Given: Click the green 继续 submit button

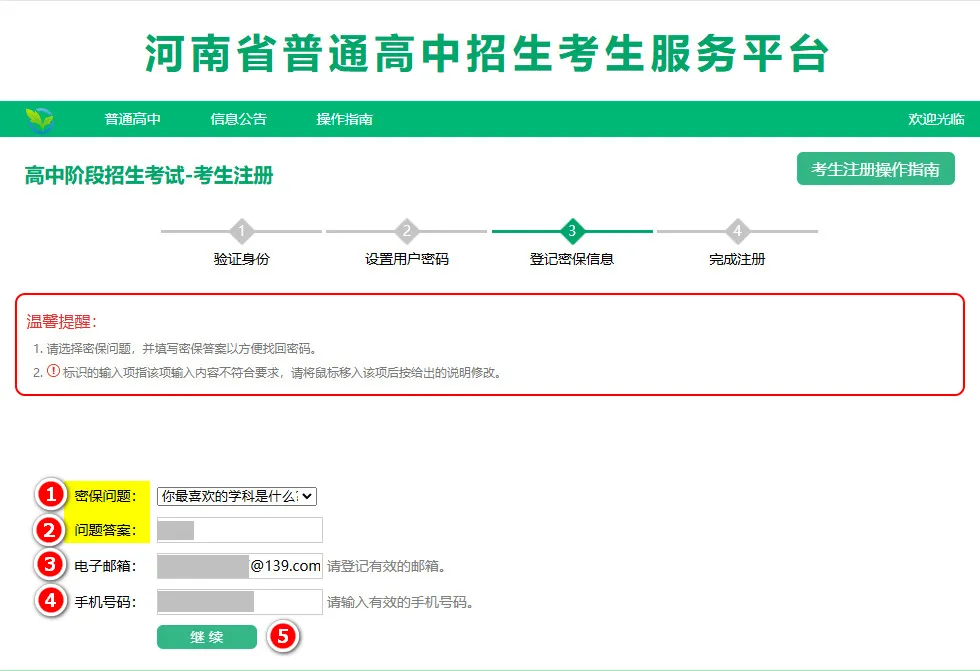Looking at the screenshot, I should click(207, 637).
